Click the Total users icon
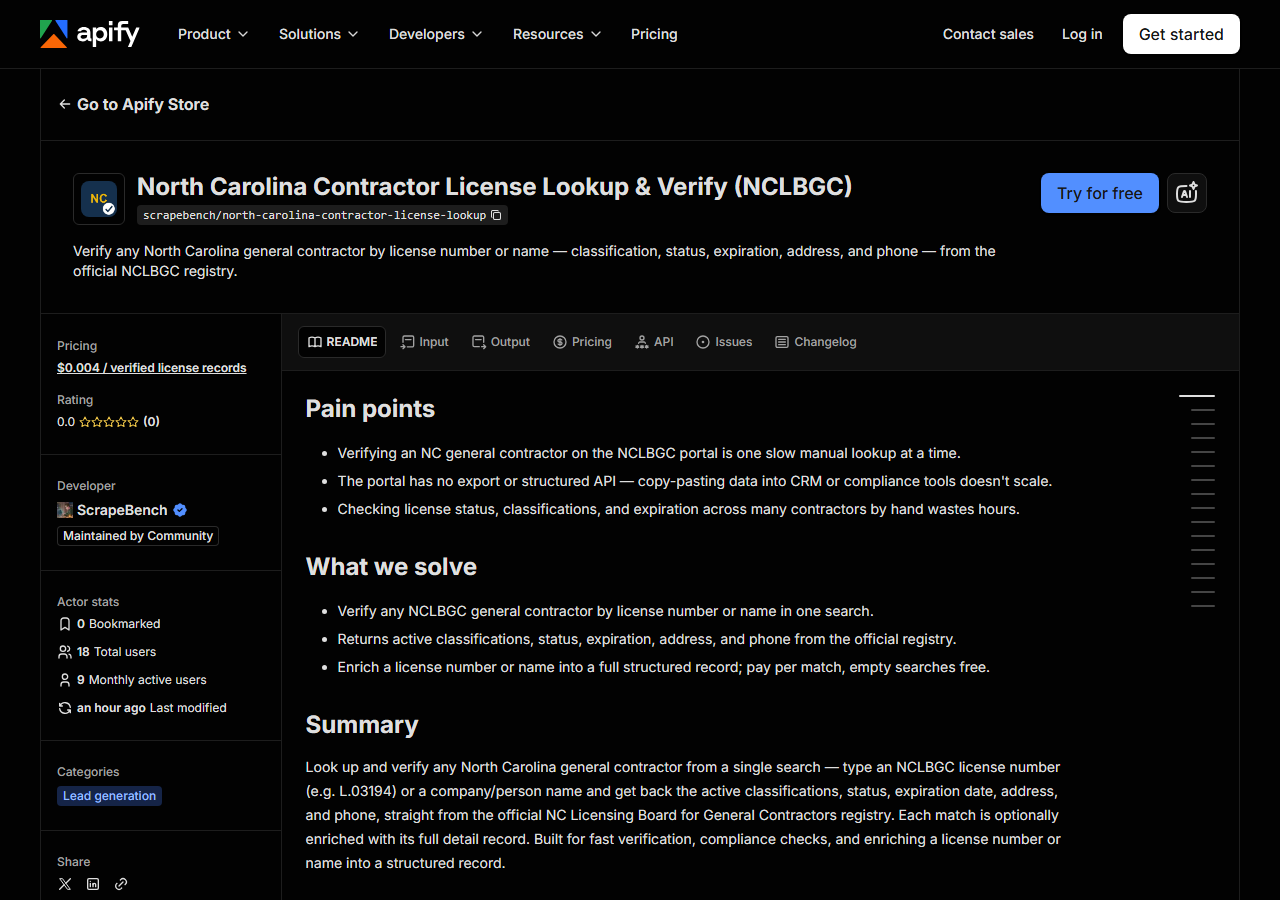Viewport: 1280px width, 900px height. 65,652
